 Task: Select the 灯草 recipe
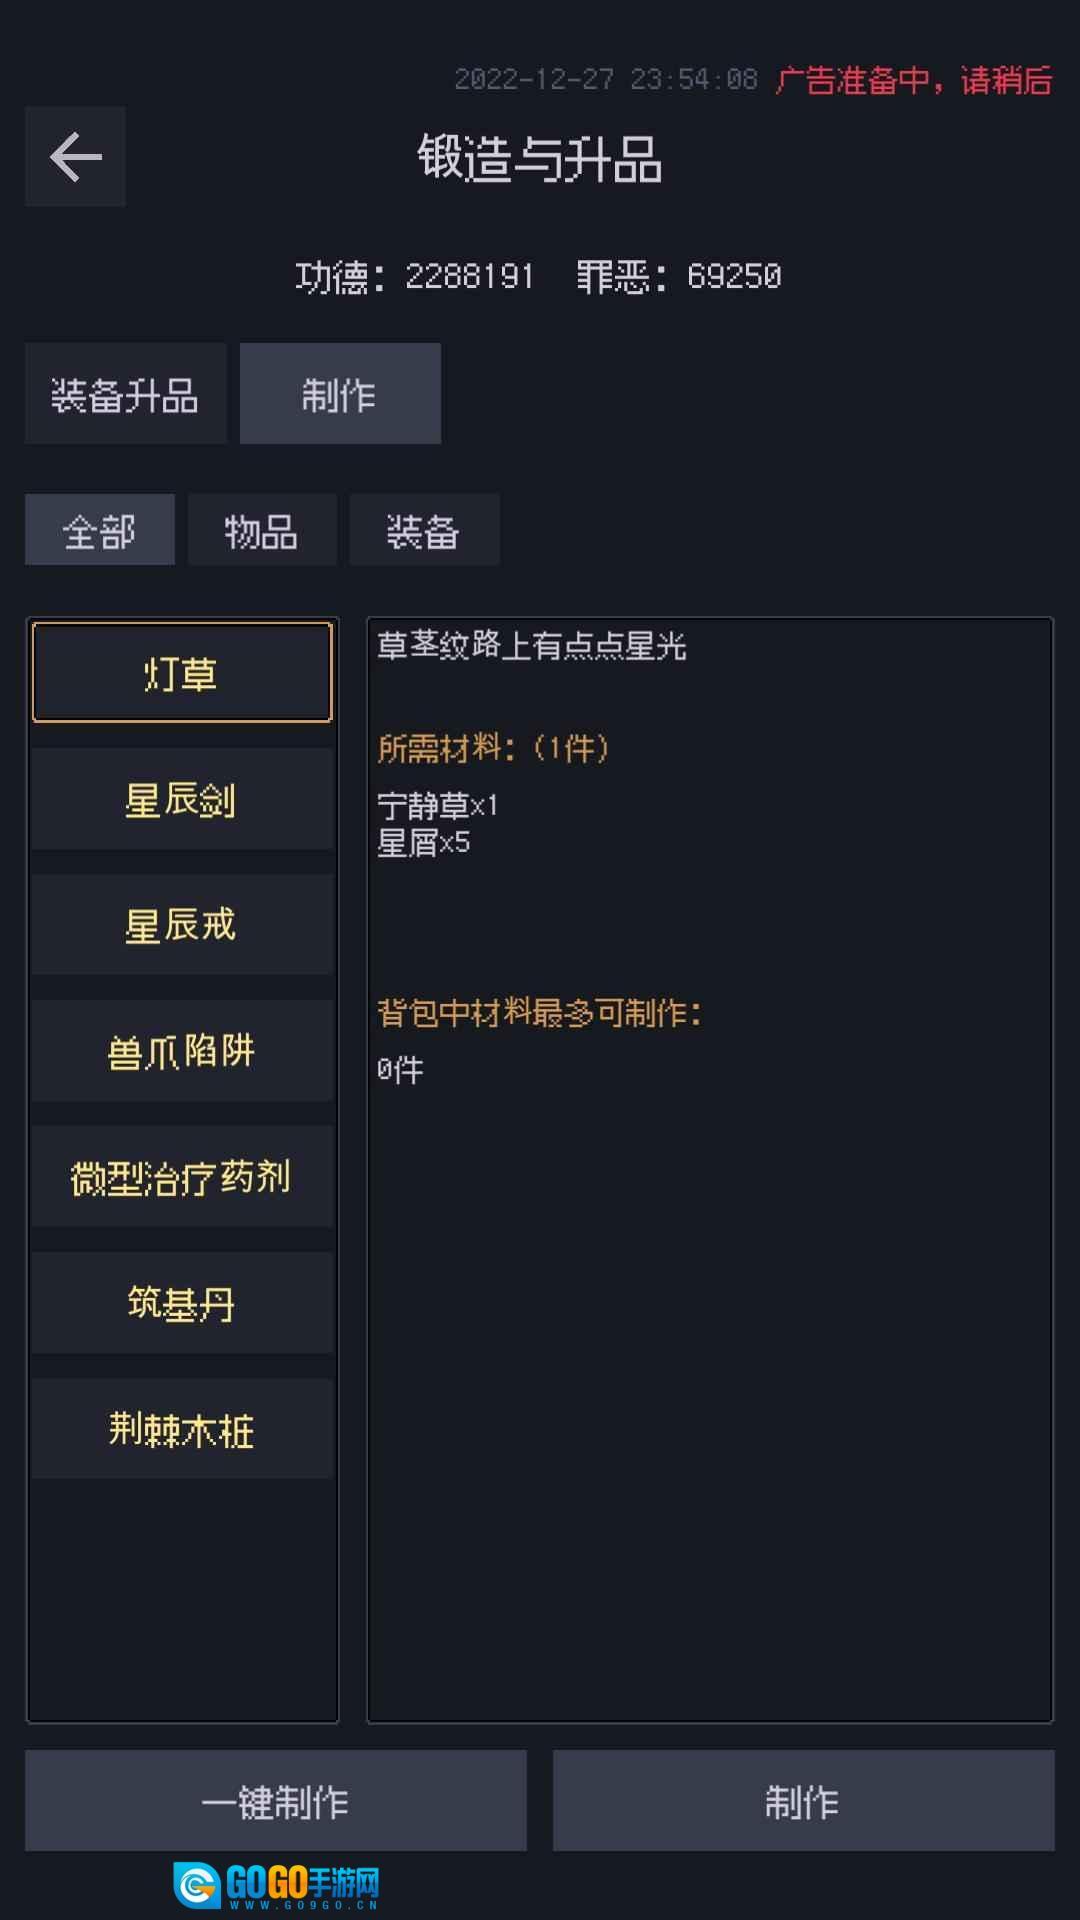coord(181,673)
